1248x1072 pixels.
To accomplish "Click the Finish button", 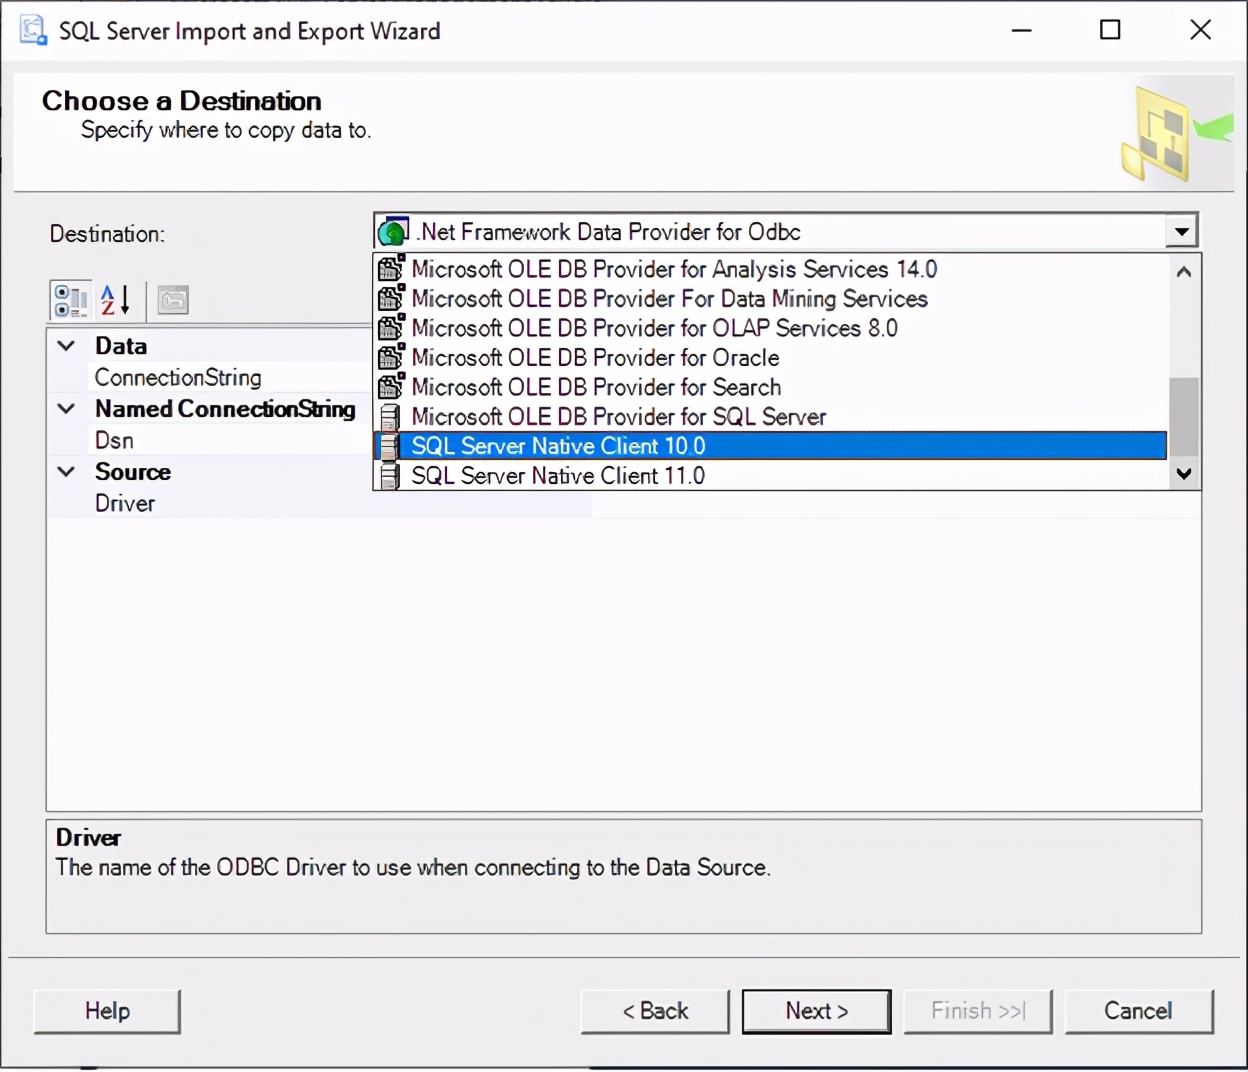I will coord(978,1011).
